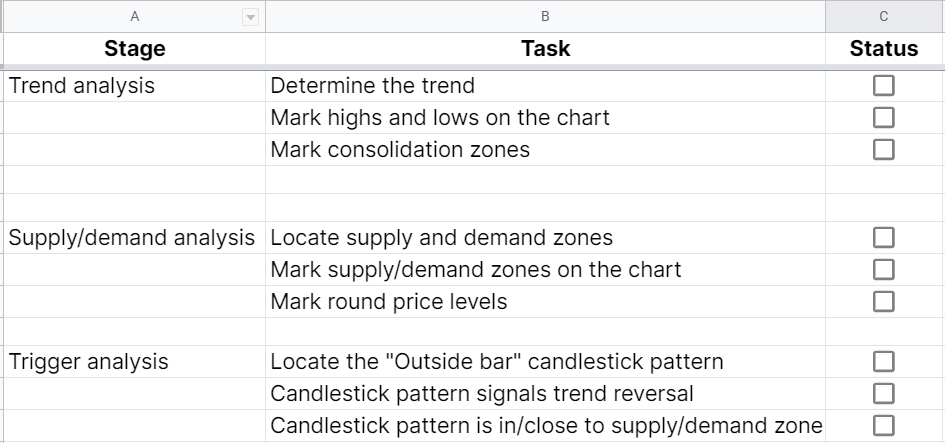Tick checkbox for 'Mark highs and lows'
945x443 pixels.
click(x=883, y=118)
